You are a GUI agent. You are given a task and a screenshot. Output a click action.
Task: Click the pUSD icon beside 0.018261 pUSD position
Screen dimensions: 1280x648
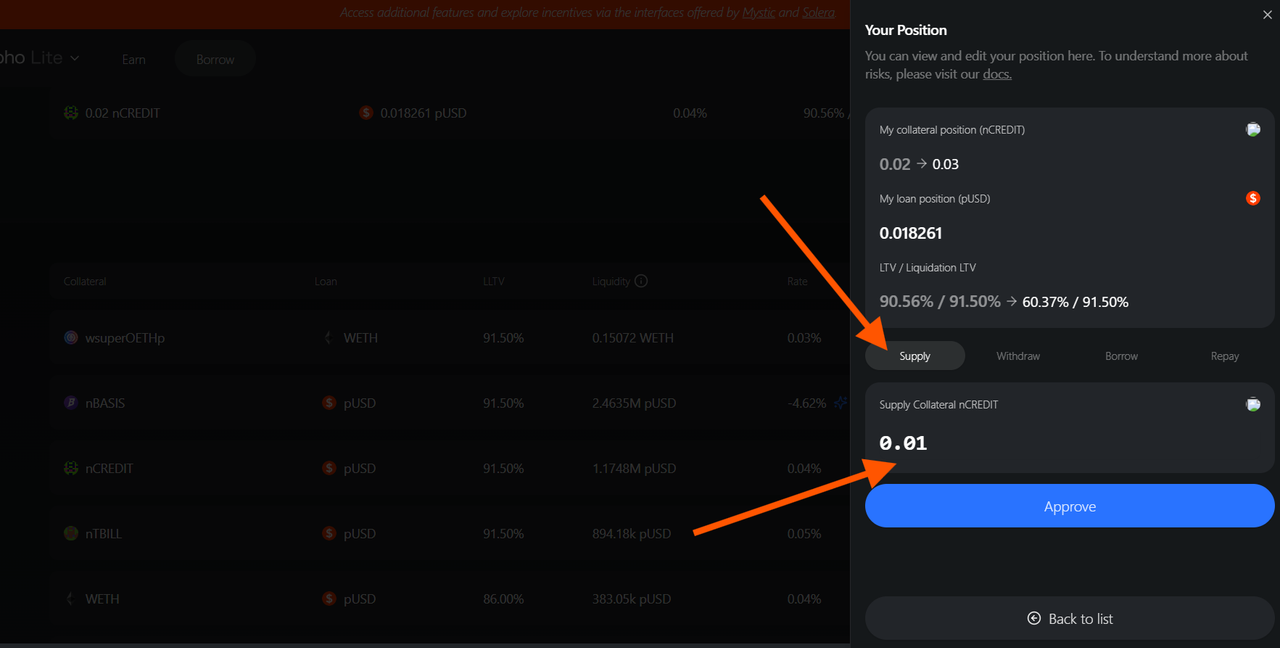click(x=366, y=113)
